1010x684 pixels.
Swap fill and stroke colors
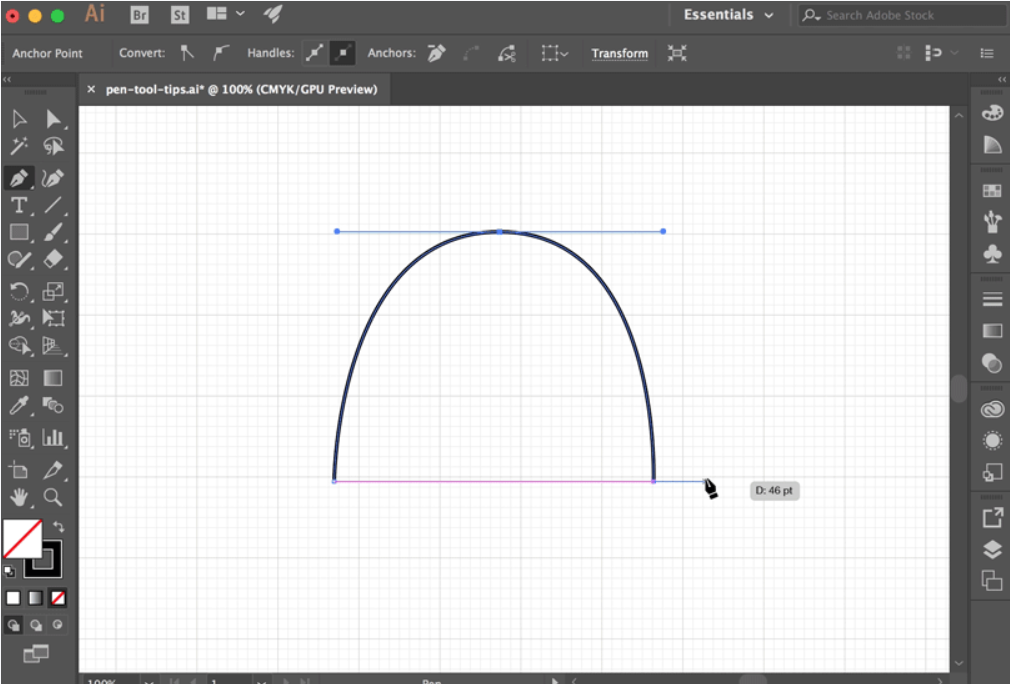(58, 526)
